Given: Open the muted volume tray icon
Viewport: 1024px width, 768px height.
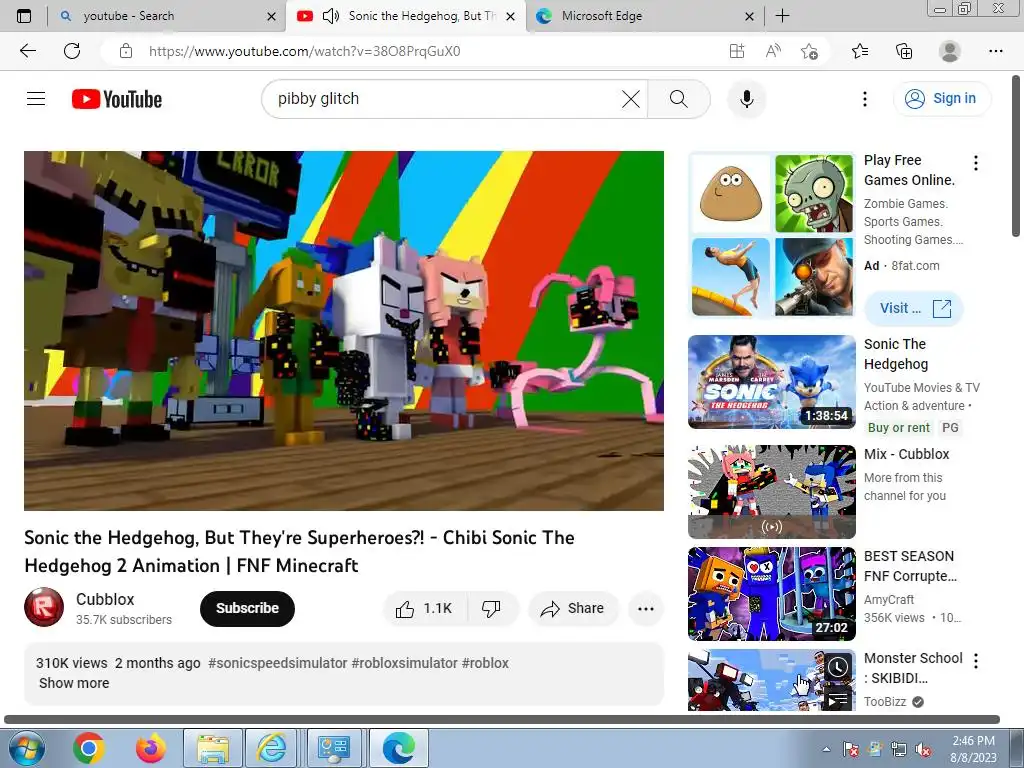Looking at the screenshot, I should click(923, 749).
